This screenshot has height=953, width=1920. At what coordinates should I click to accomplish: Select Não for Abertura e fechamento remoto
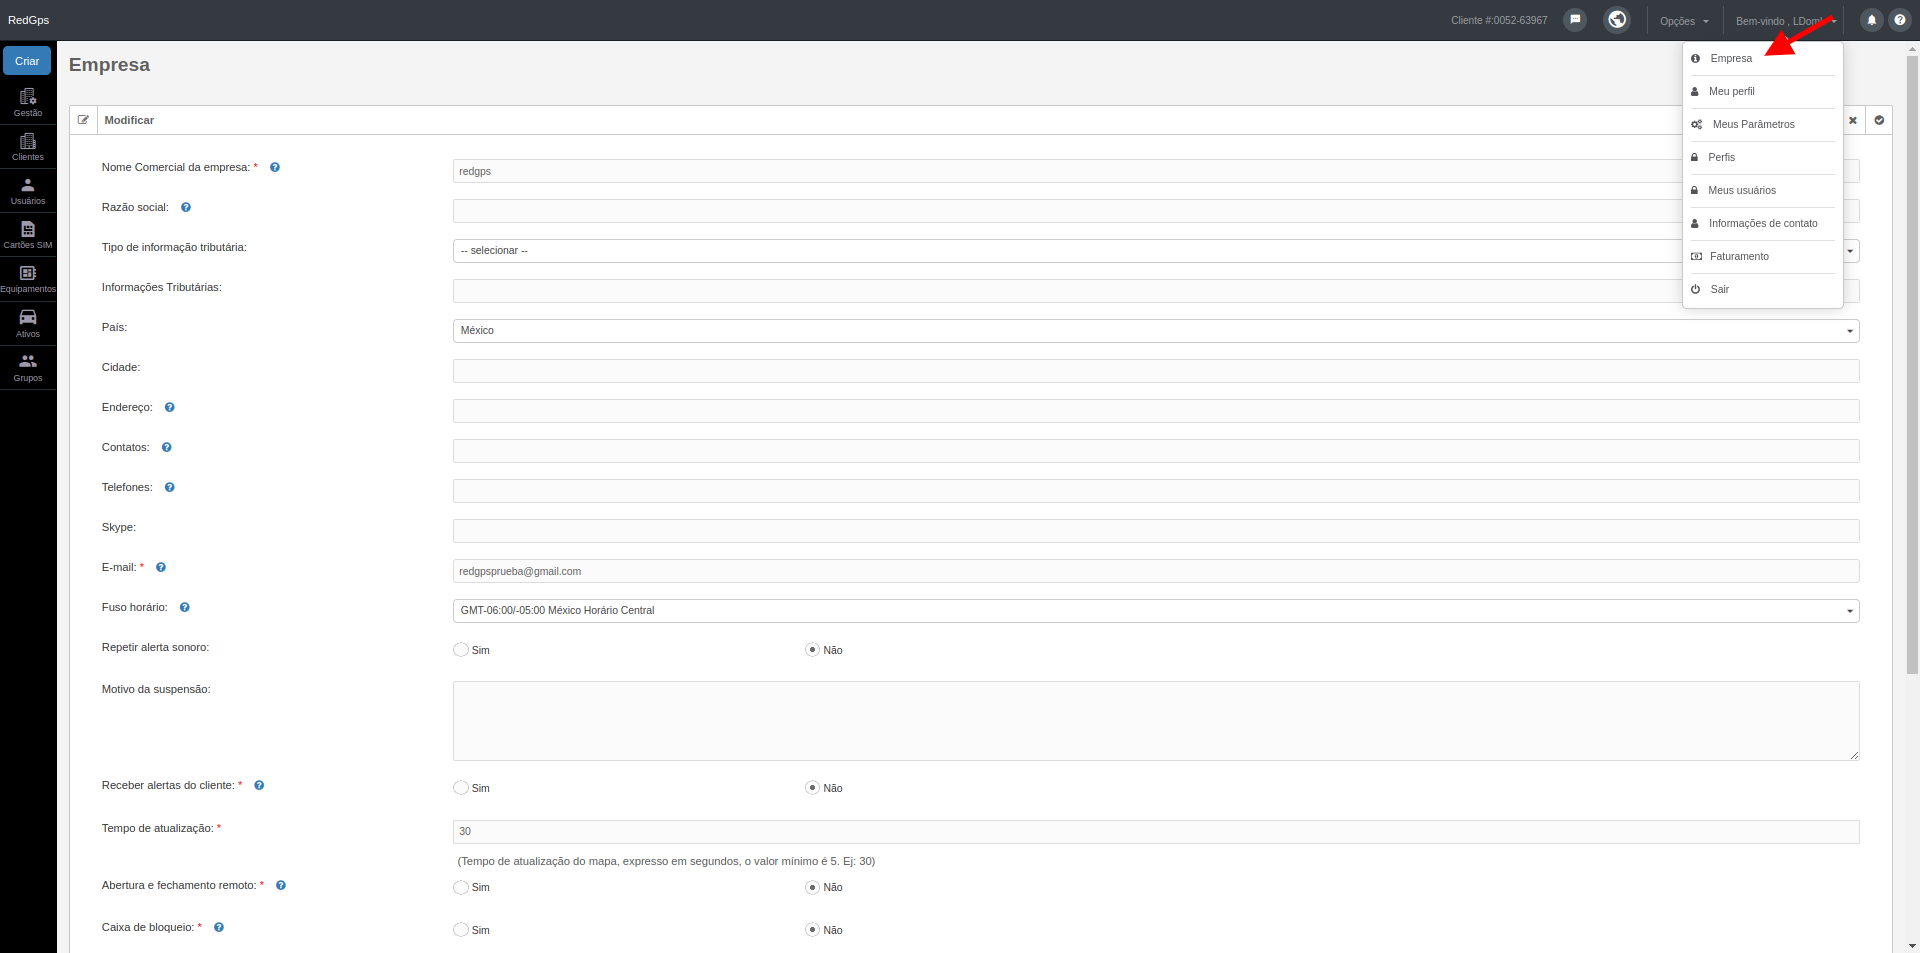click(813, 887)
